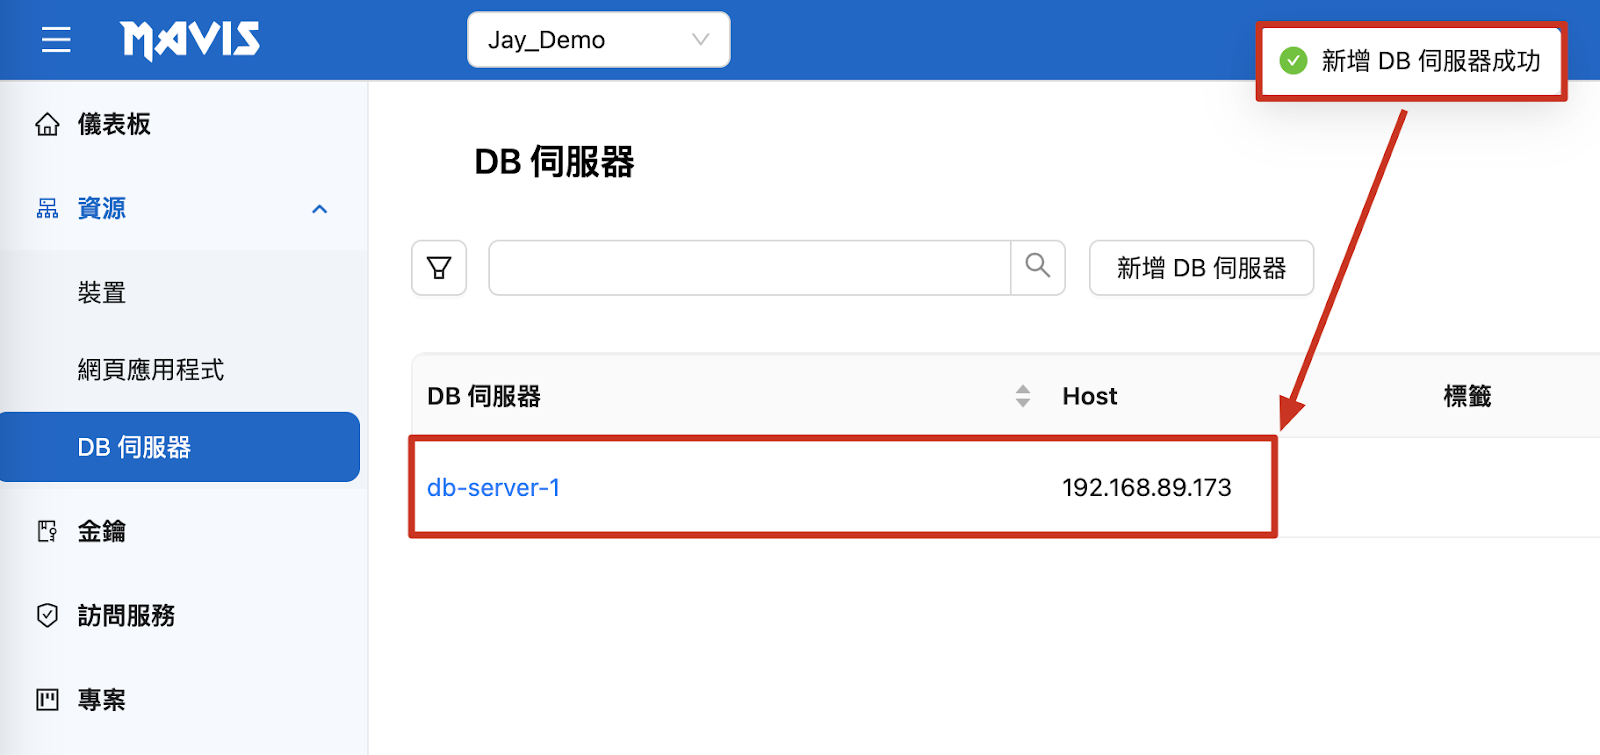Select DB 伺服器 in sidebar
The image size is (1600, 755).
pyautogui.click(x=135, y=447)
